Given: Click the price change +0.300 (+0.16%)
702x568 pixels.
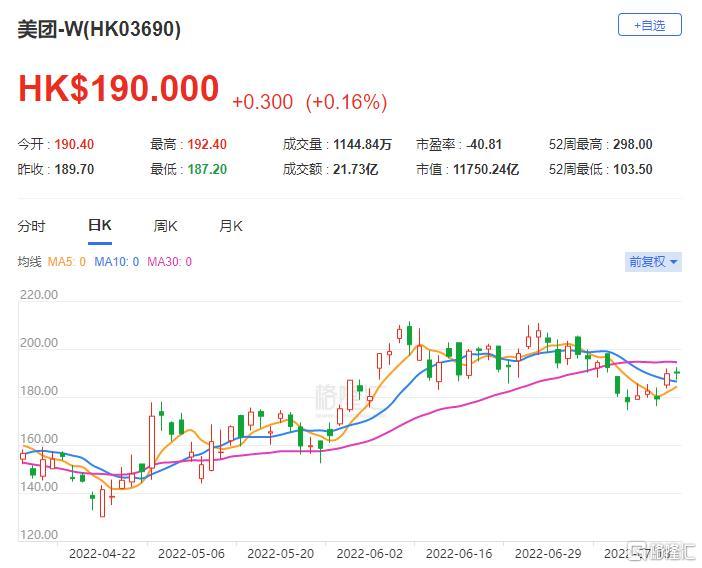Looking at the screenshot, I should [x=310, y=102].
